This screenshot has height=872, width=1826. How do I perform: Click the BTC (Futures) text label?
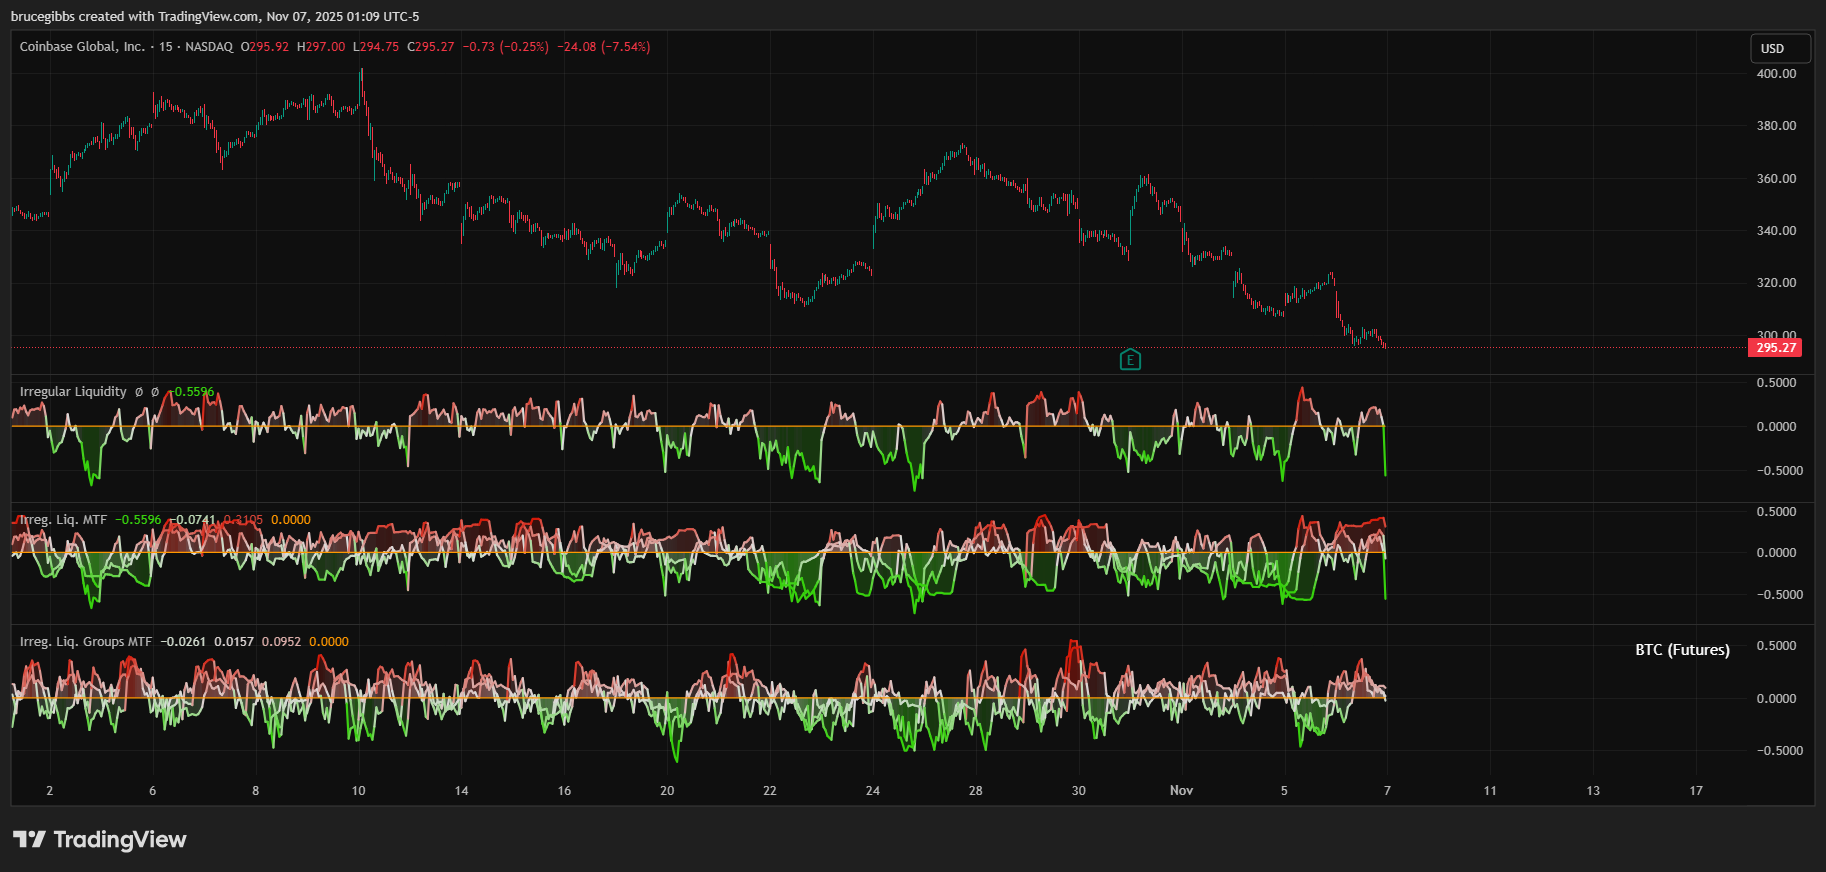[1682, 650]
